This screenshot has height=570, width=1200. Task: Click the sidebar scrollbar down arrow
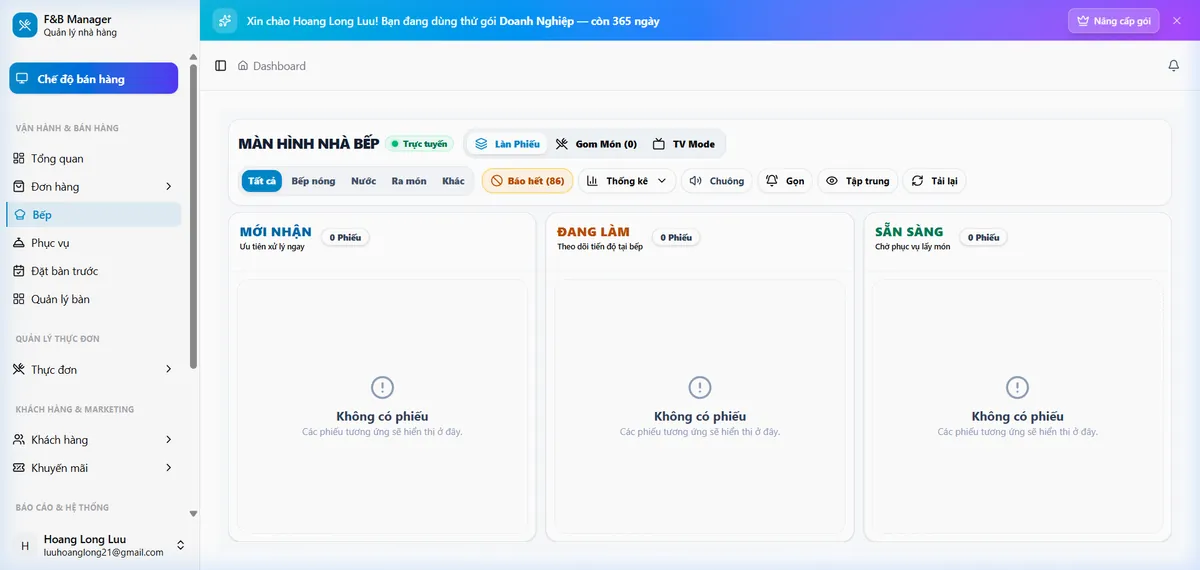pos(193,513)
